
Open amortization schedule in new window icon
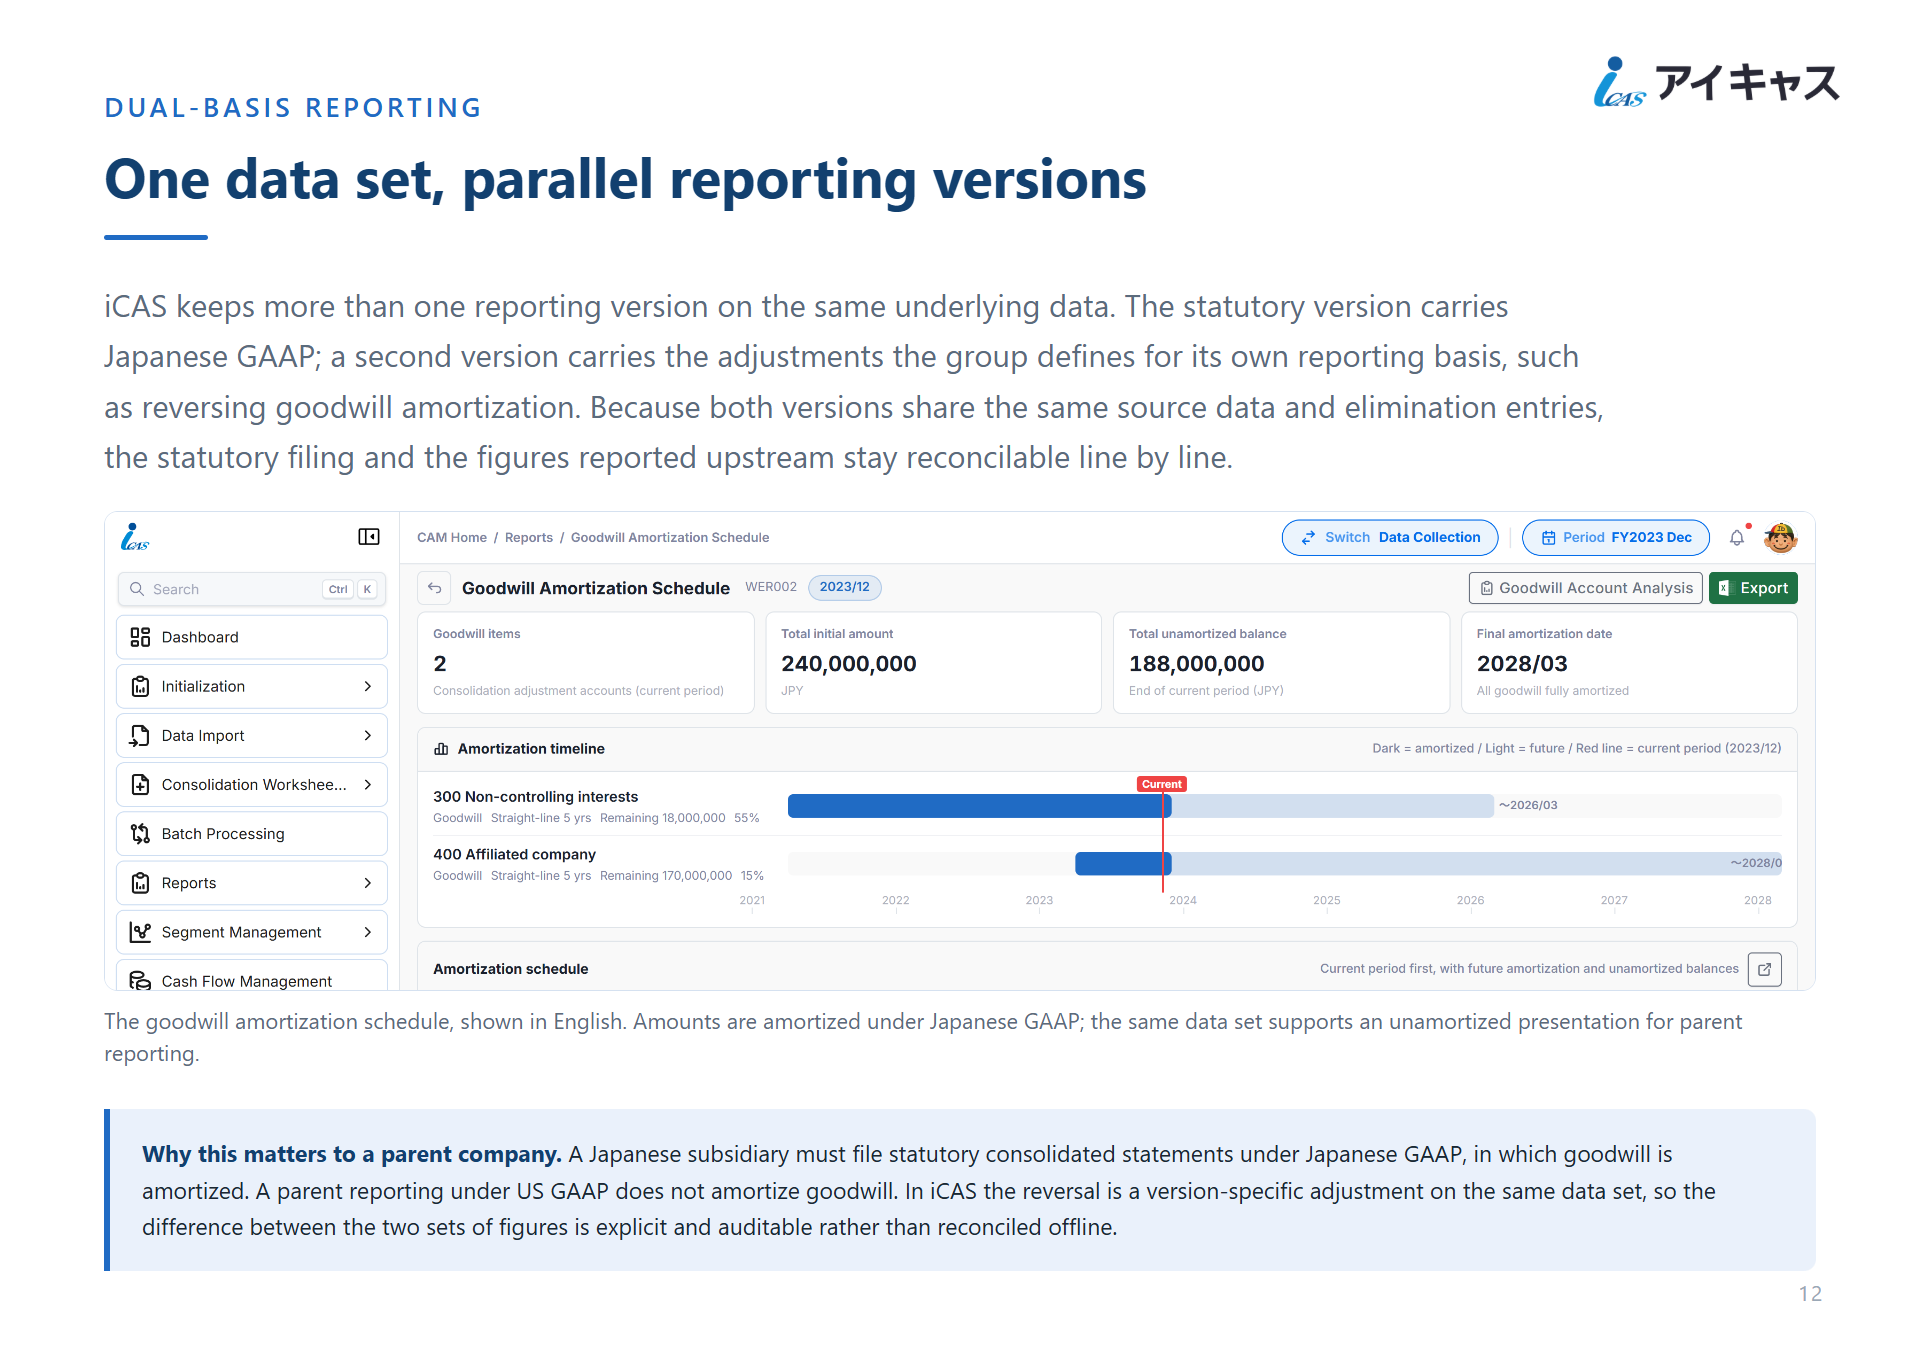coord(1765,969)
